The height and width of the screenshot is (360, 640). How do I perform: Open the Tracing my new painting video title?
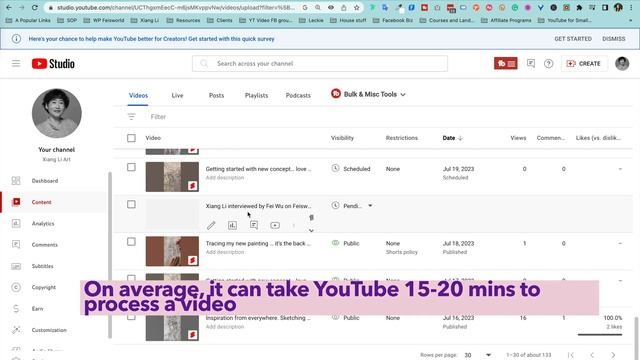(x=258, y=243)
